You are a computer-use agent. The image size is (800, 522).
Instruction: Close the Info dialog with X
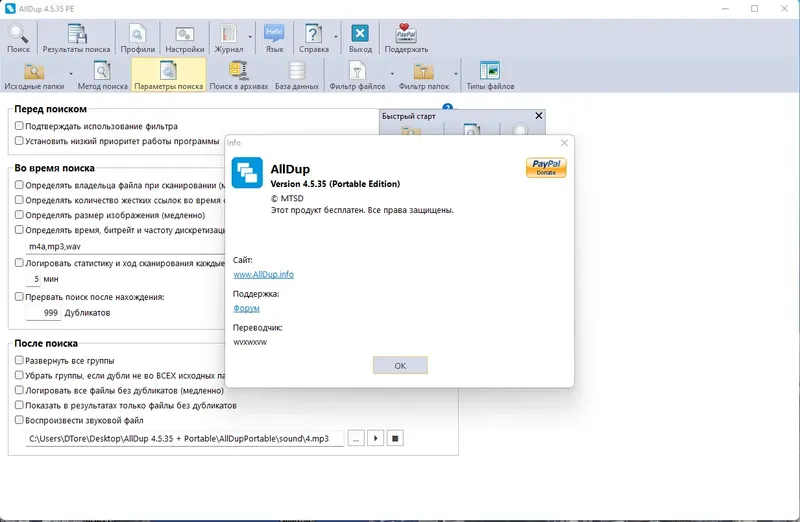tap(564, 143)
